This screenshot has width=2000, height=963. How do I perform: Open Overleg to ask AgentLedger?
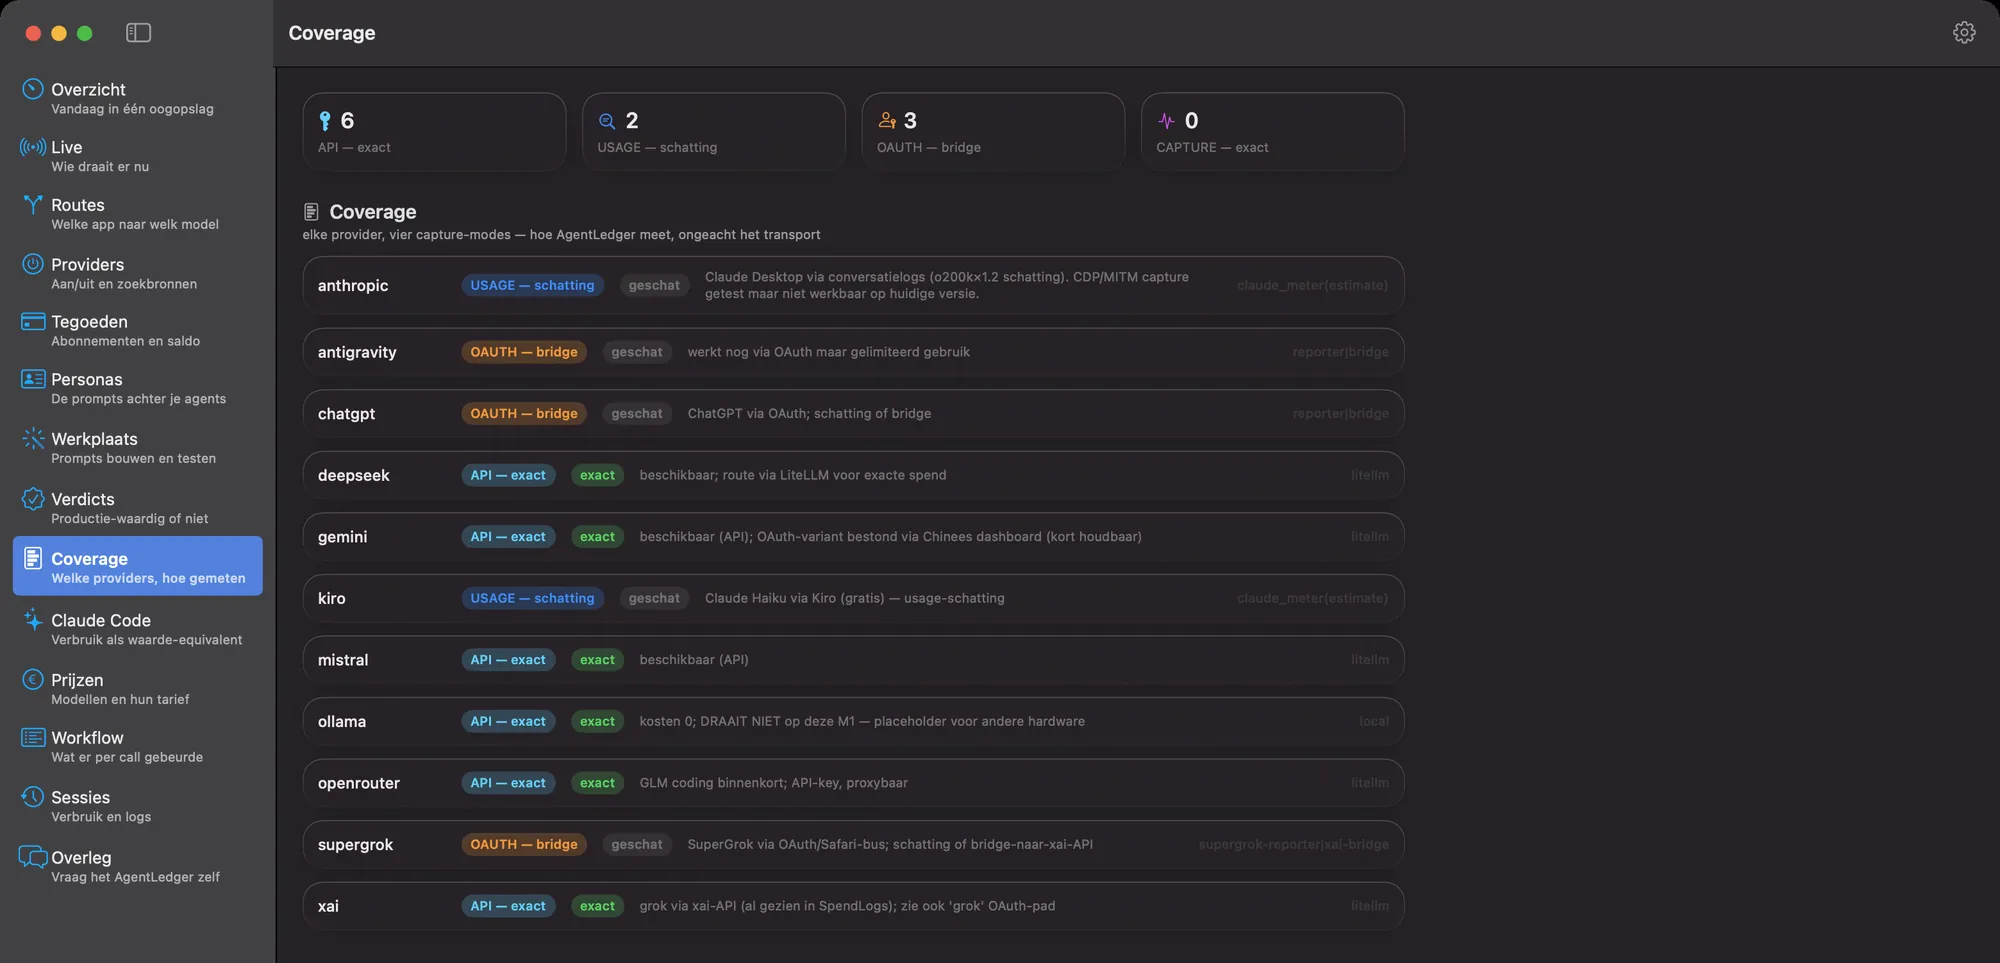click(x=138, y=866)
